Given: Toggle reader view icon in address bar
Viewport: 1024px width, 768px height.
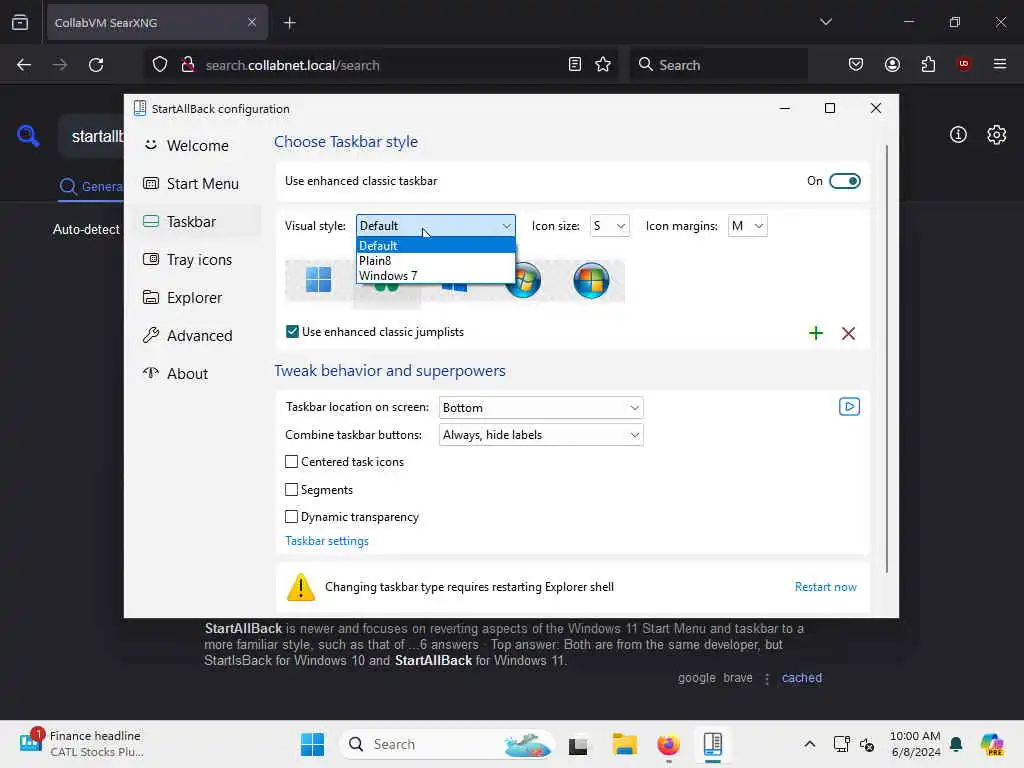Looking at the screenshot, I should pos(575,65).
